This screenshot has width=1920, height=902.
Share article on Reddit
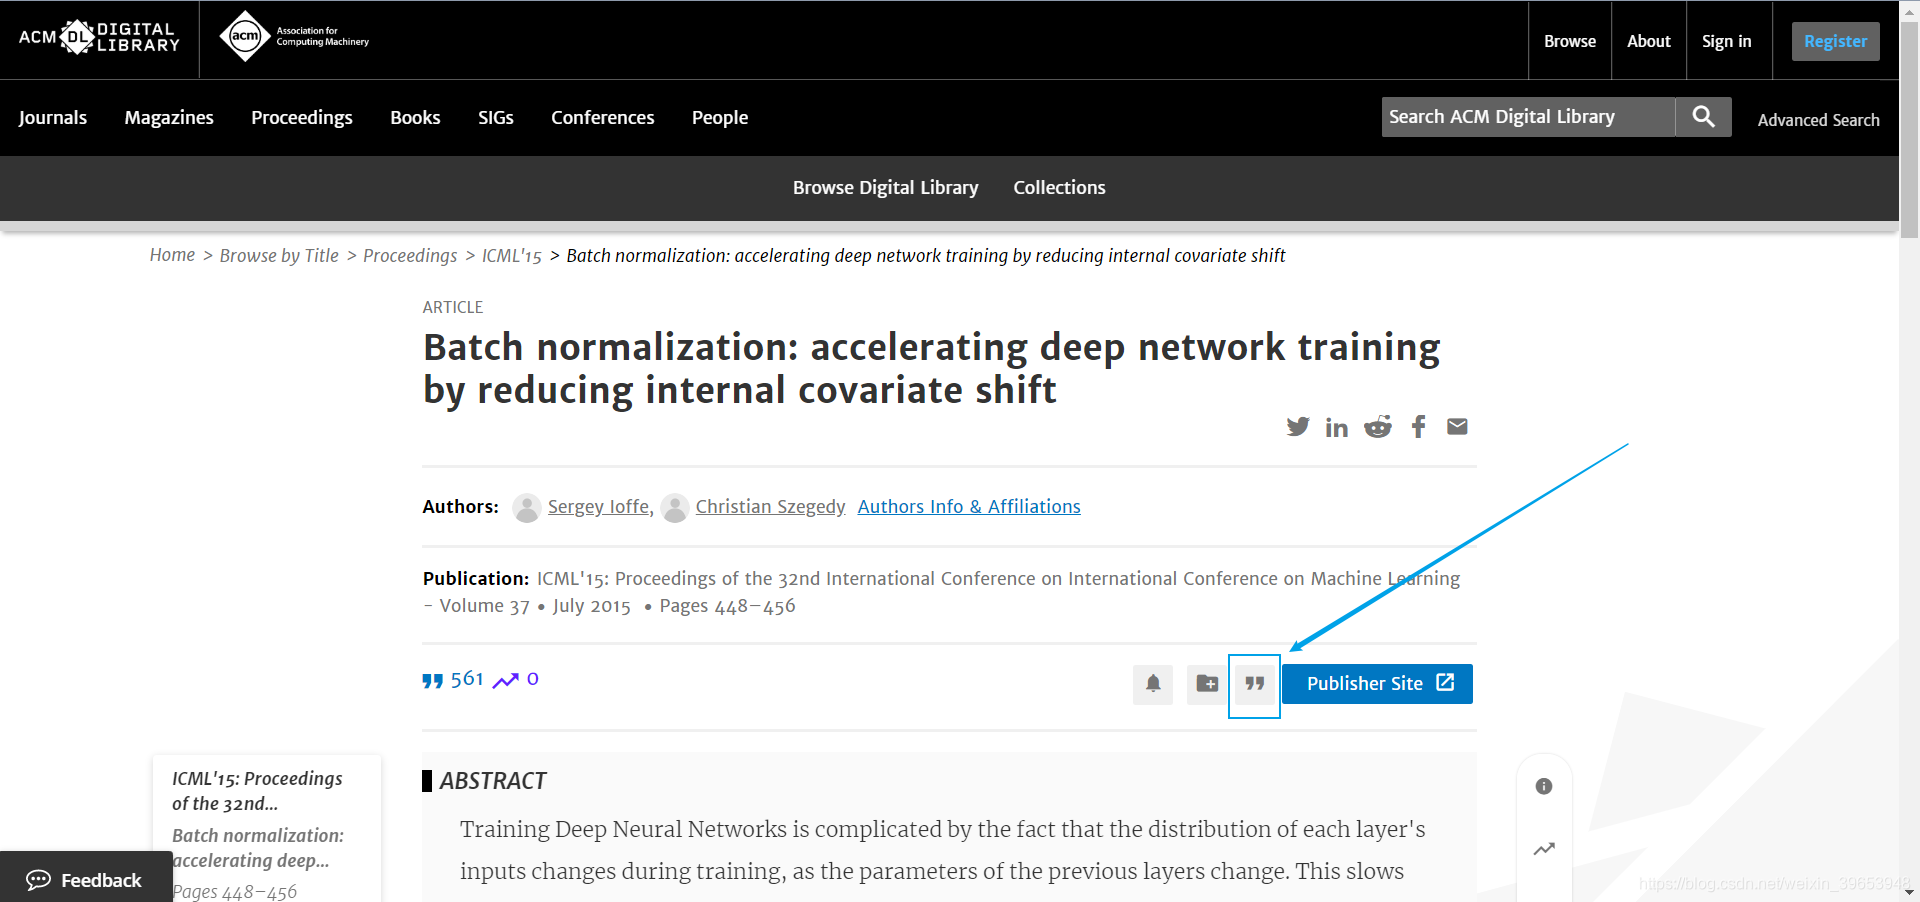(x=1378, y=427)
